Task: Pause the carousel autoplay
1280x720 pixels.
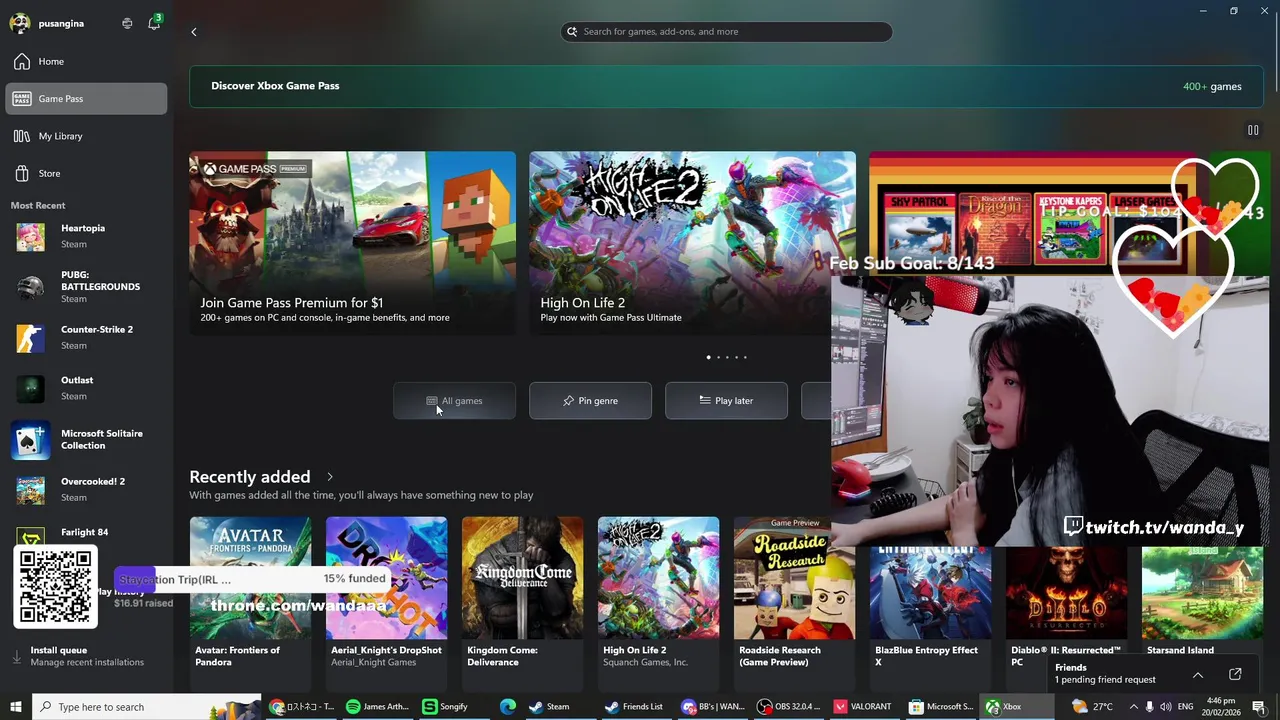Action: [x=1253, y=130]
